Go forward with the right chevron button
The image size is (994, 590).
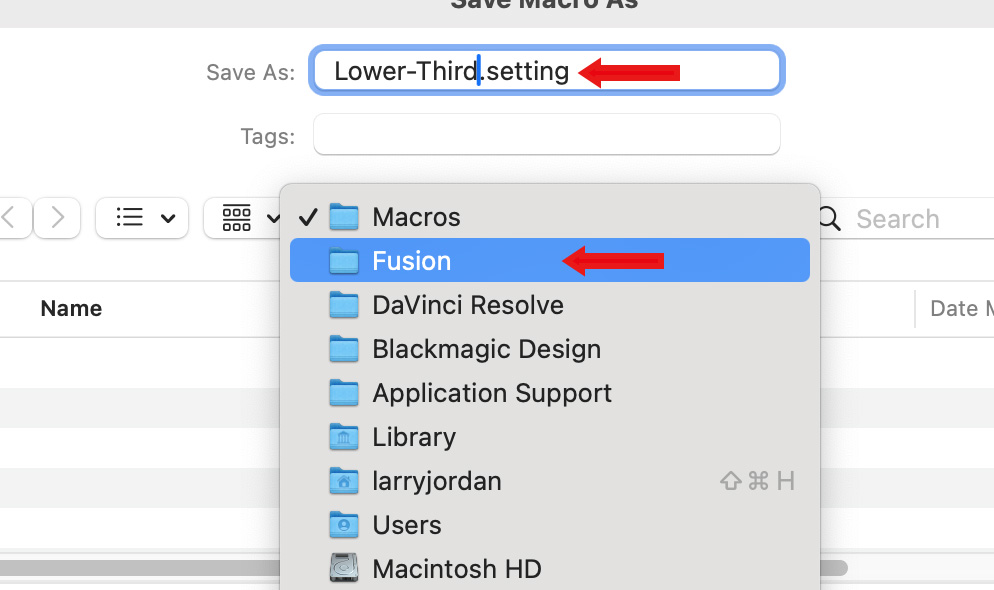point(57,217)
